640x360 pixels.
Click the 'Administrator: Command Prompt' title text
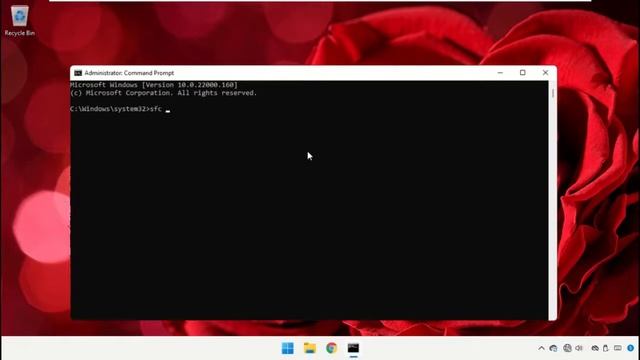point(129,73)
